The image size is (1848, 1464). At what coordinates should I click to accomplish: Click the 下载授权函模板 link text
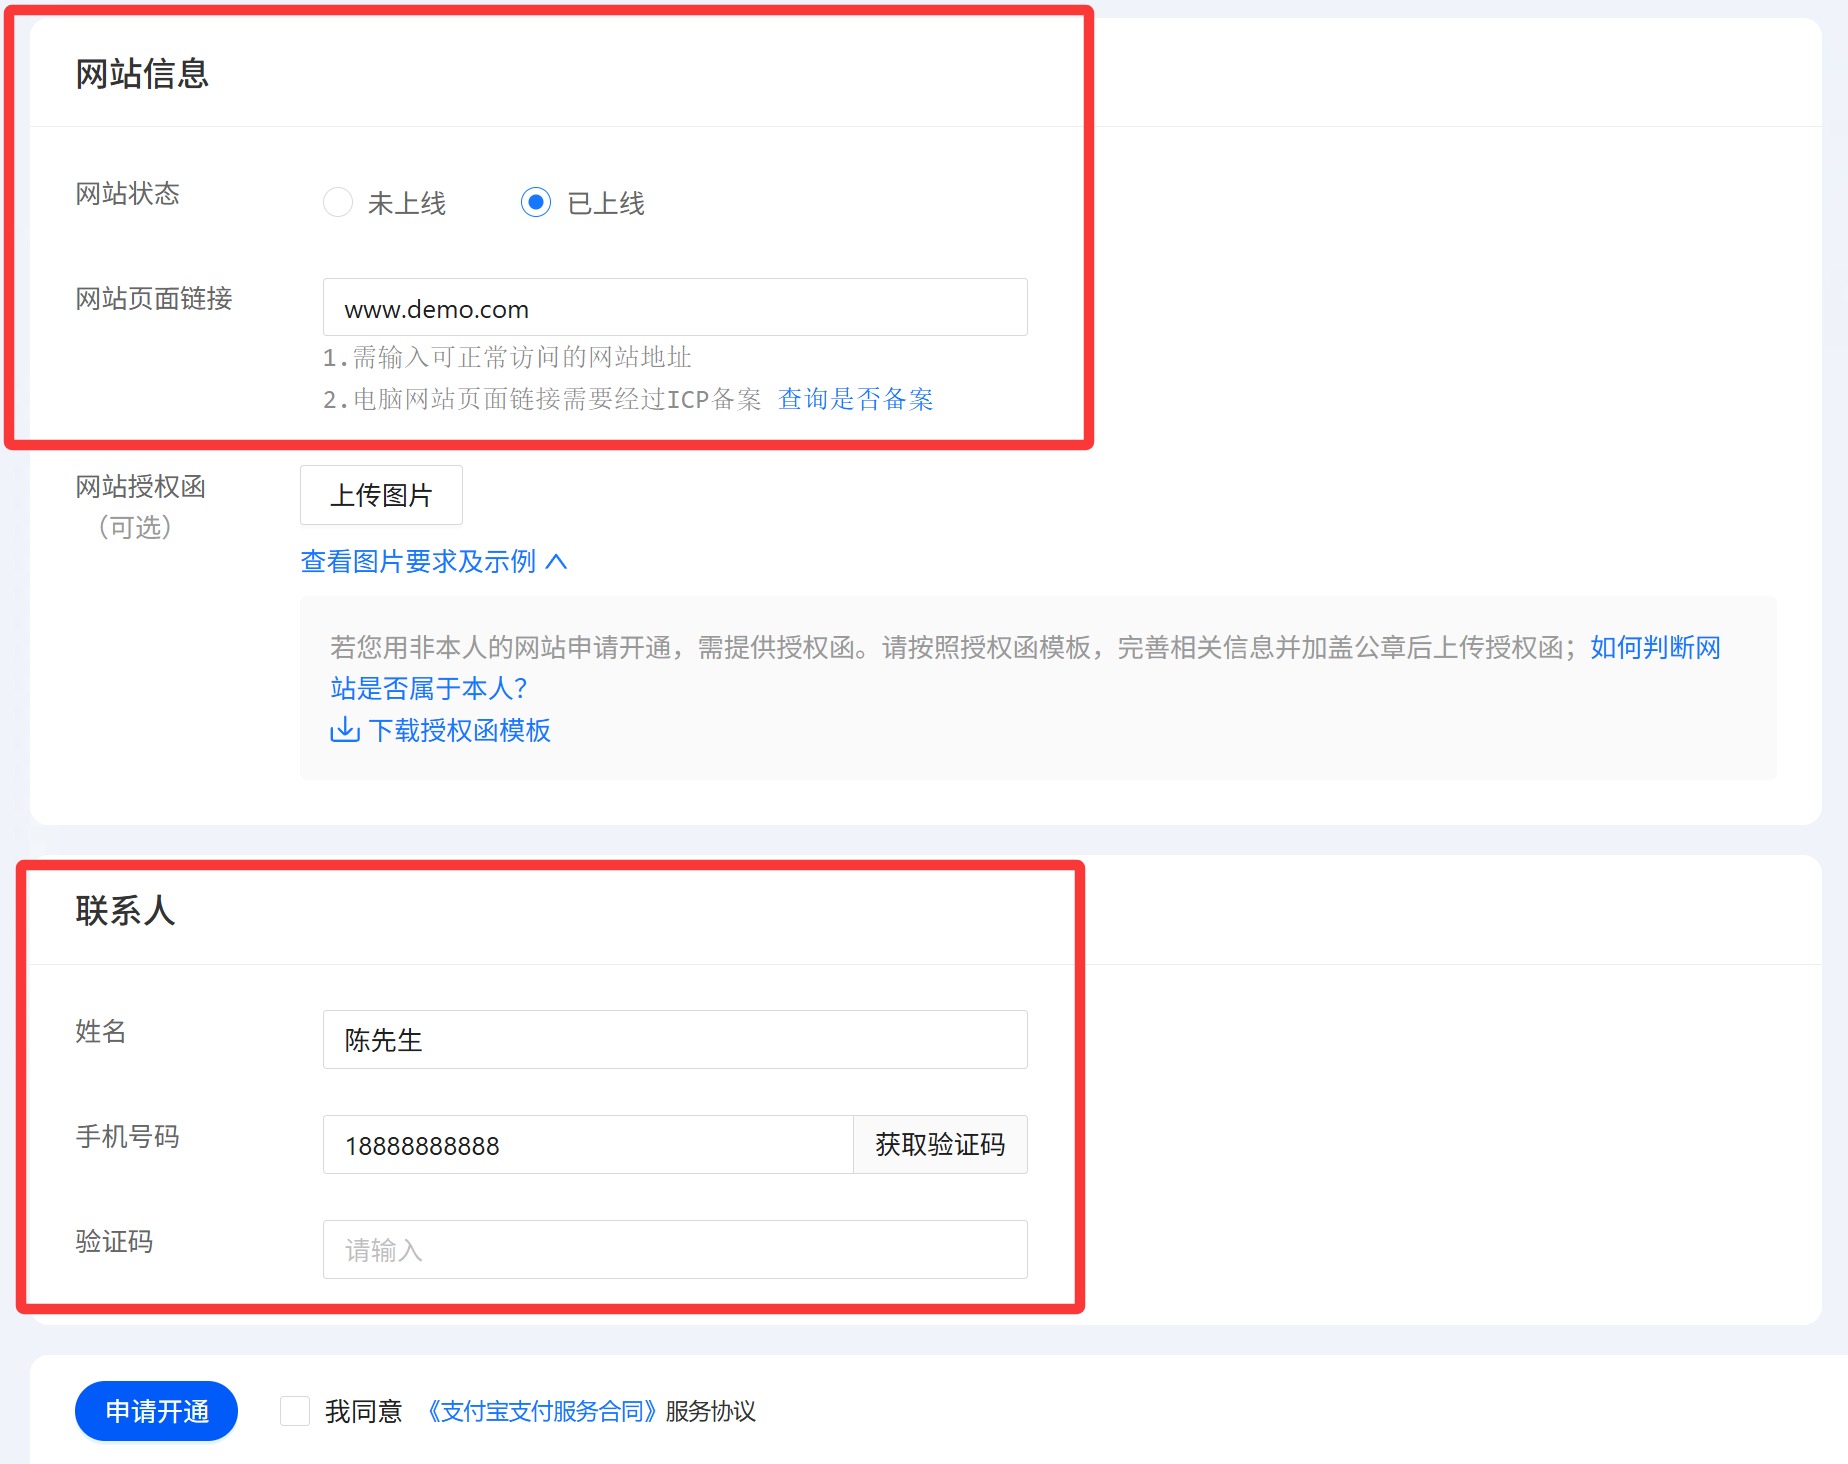pos(459,730)
